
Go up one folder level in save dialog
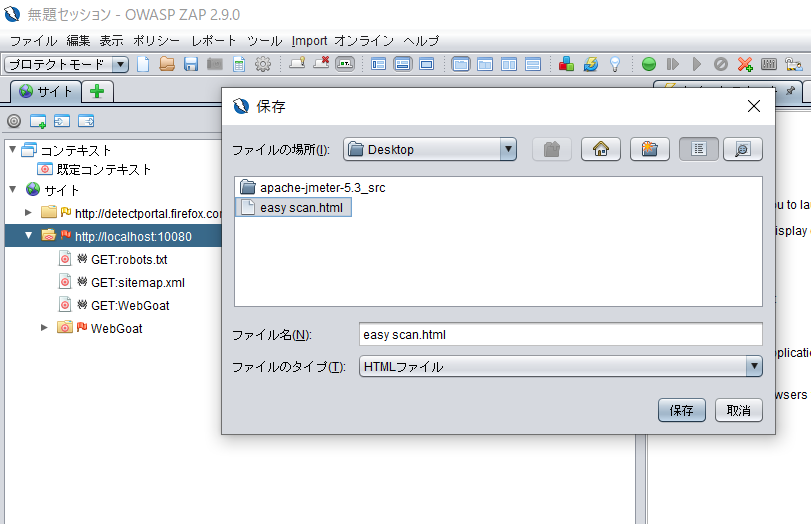click(552, 149)
